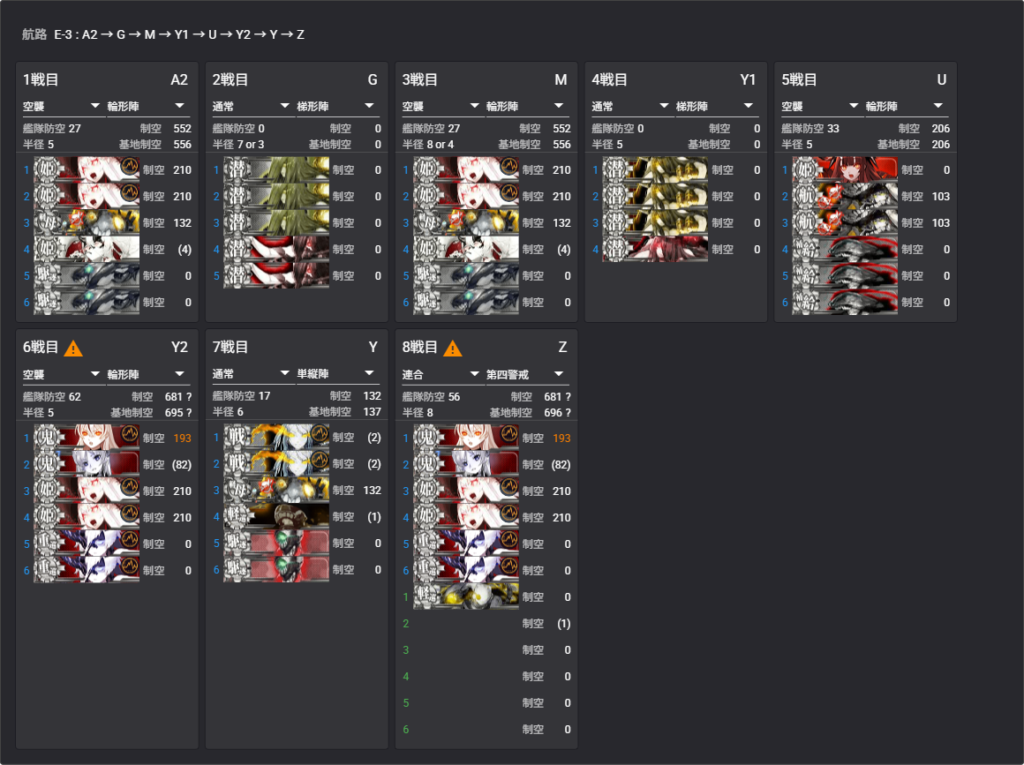Click the warning icon beside 6戦目
The height and width of the screenshot is (765, 1024).
(73, 348)
